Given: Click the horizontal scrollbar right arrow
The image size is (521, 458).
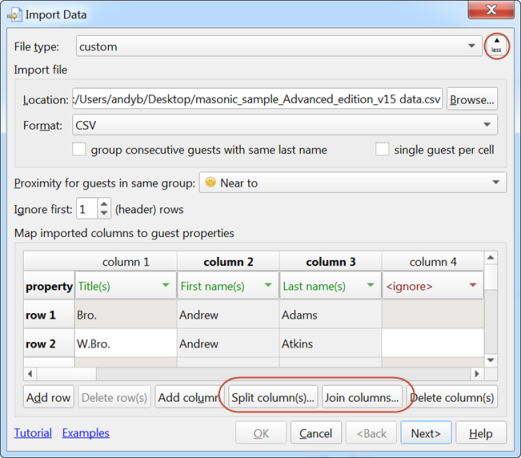Looking at the screenshot, I should tap(477, 374).
